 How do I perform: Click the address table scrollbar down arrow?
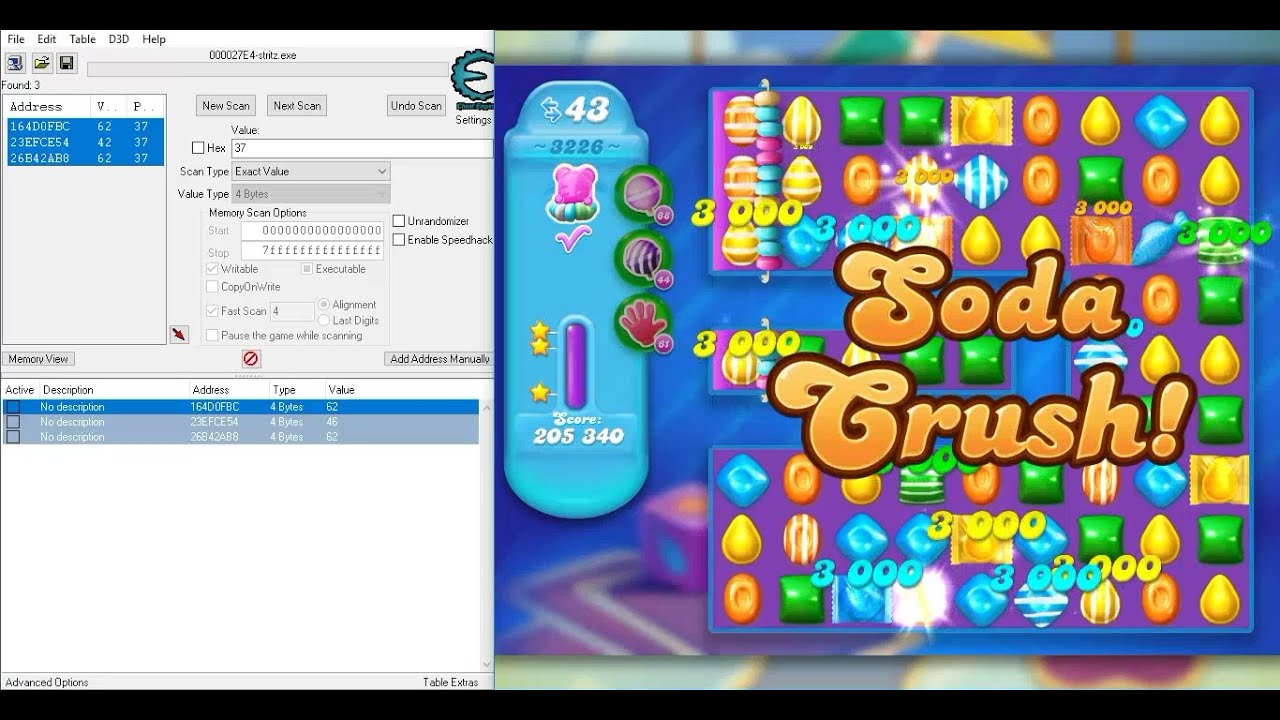[487, 664]
